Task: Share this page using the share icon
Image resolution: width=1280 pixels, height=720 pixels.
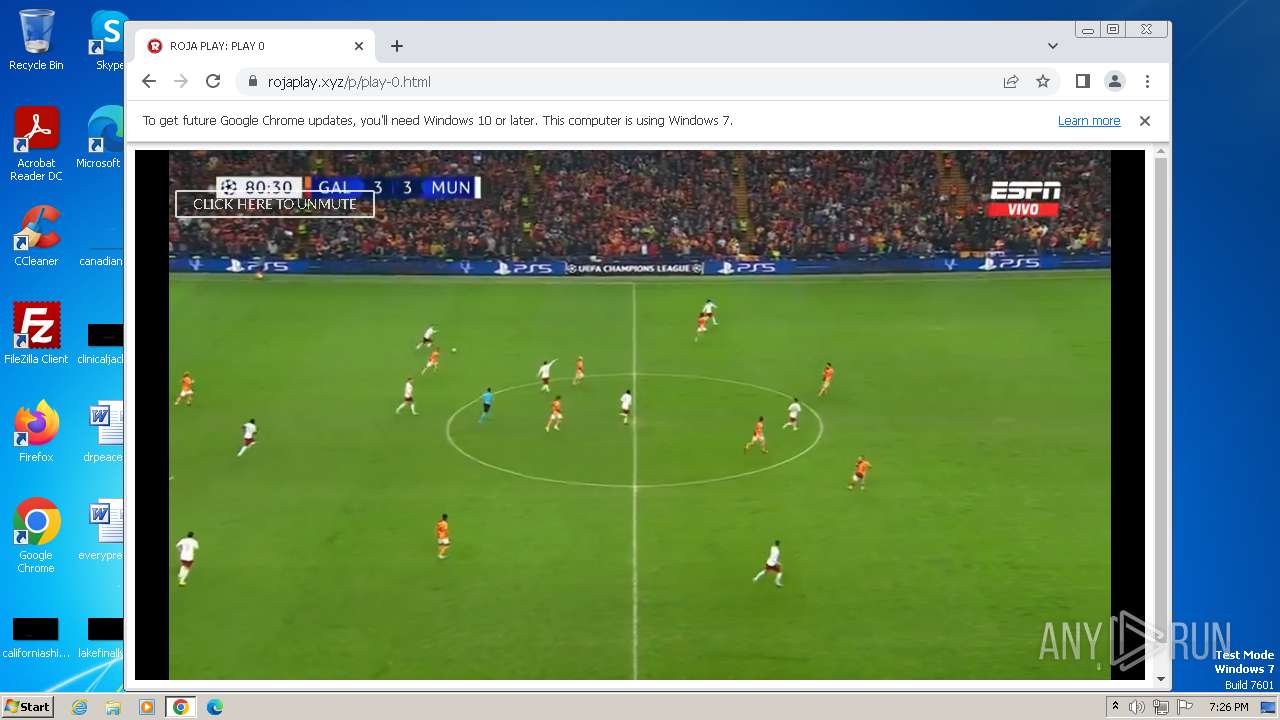Action: point(1011,82)
